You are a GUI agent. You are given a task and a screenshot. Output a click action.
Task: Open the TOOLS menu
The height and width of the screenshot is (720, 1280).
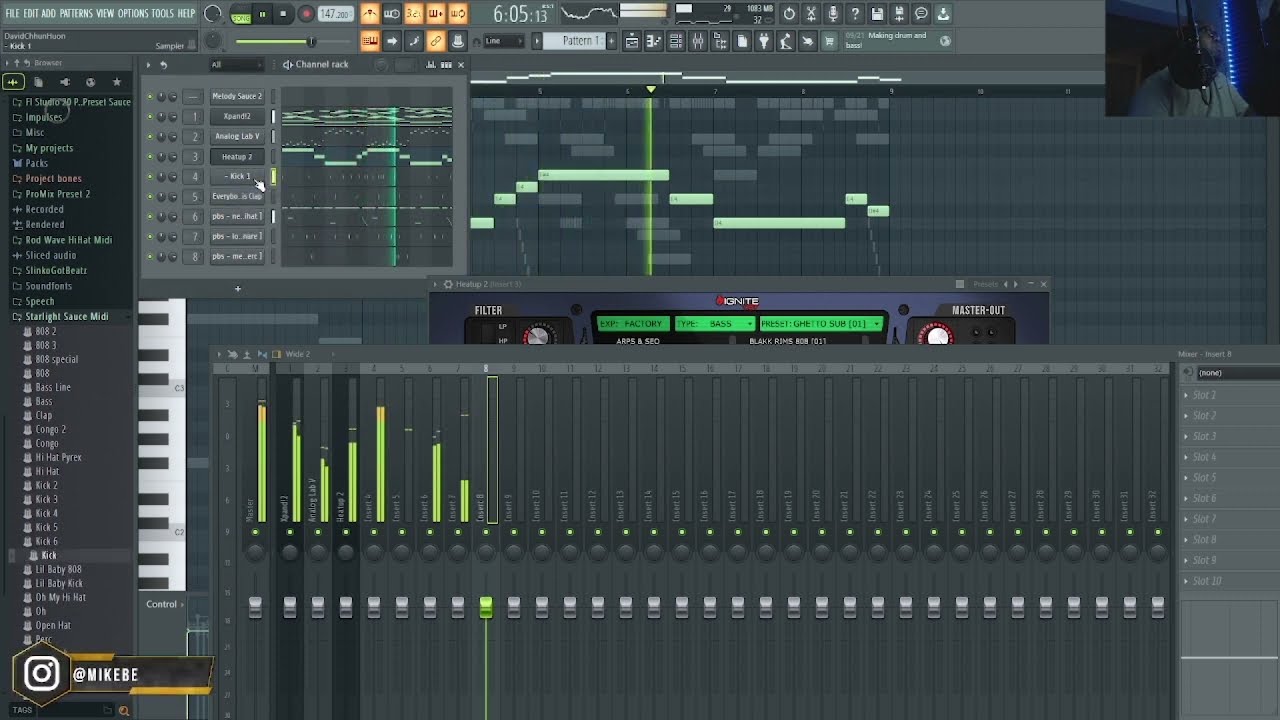[x=162, y=13]
